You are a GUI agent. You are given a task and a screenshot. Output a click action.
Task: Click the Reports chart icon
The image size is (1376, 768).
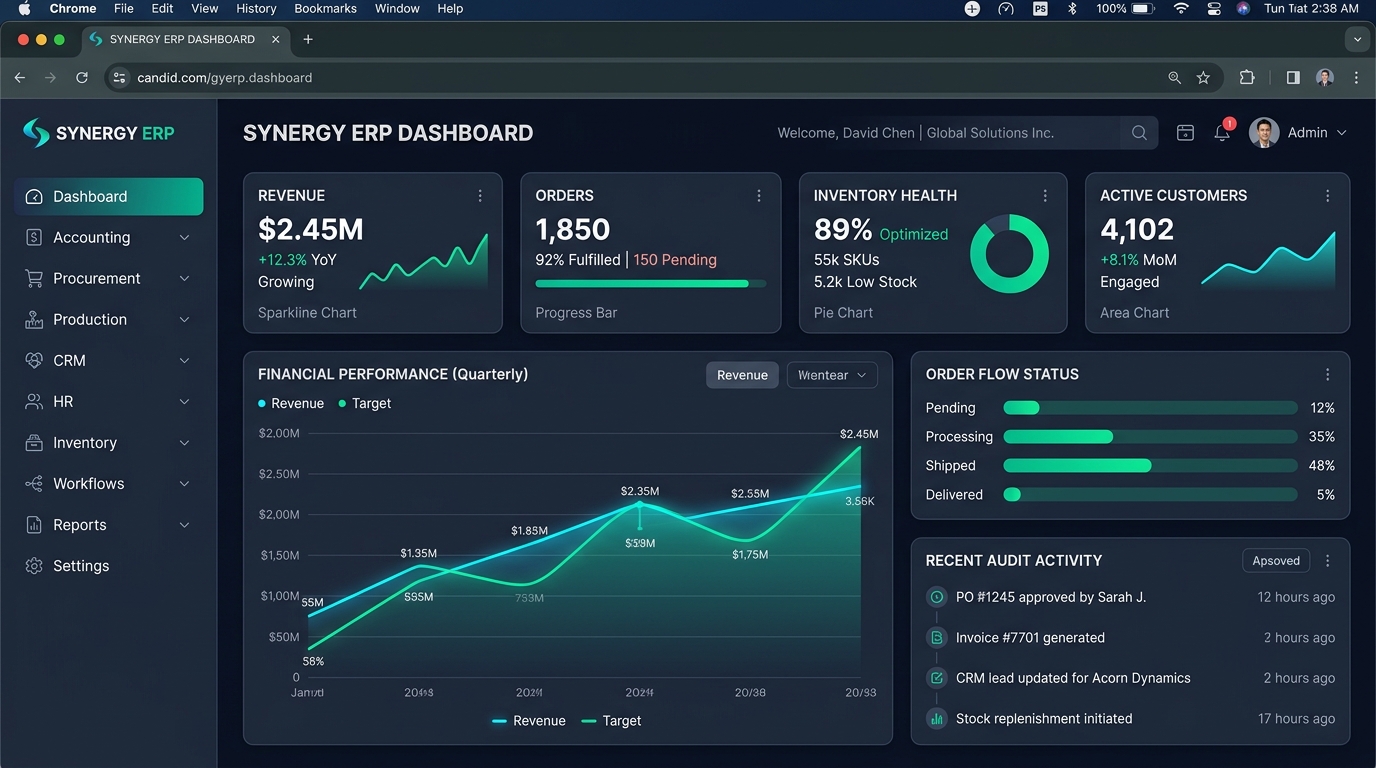[34, 524]
